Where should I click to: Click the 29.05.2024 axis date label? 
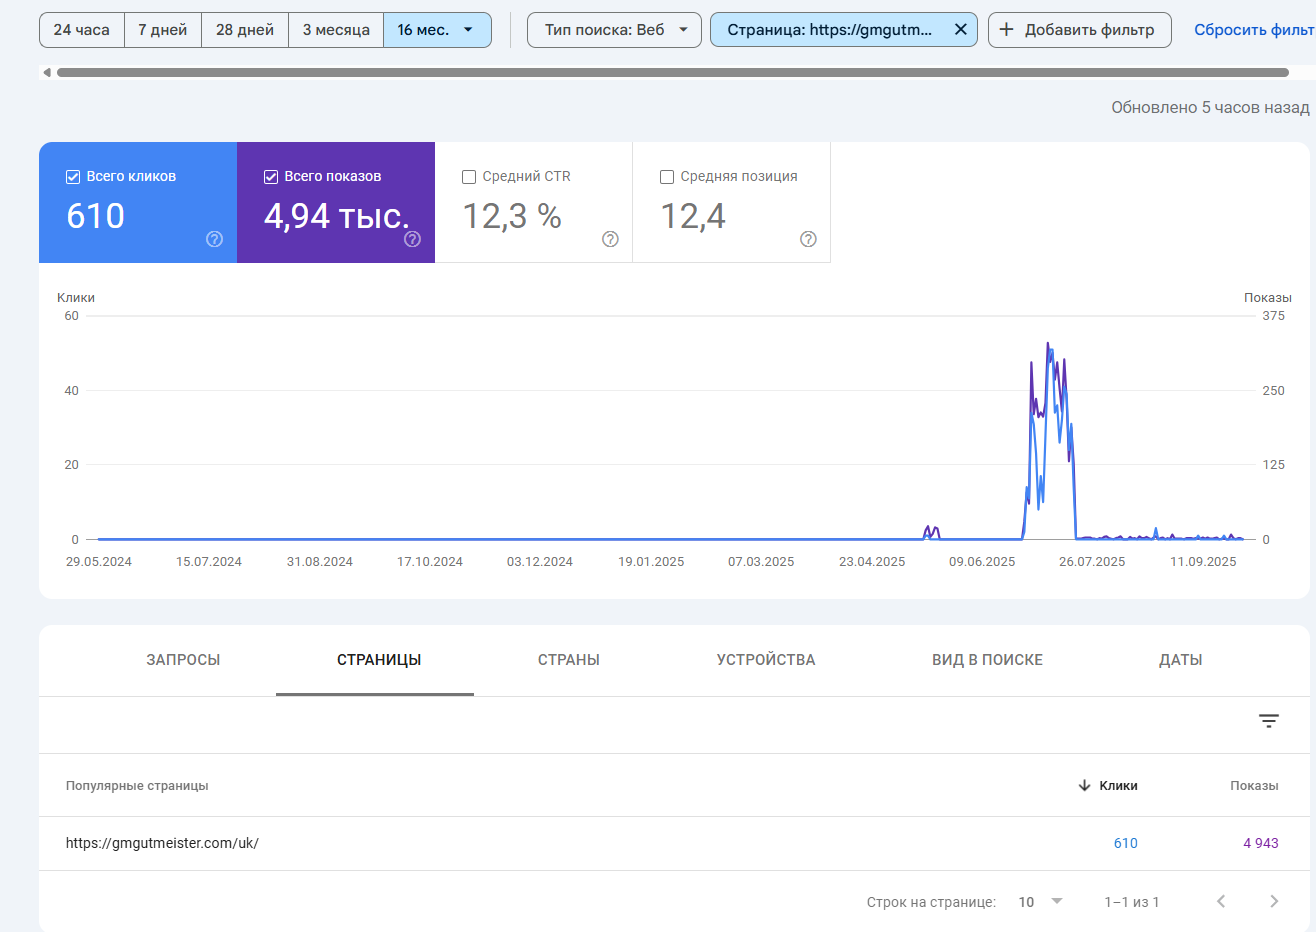point(99,562)
